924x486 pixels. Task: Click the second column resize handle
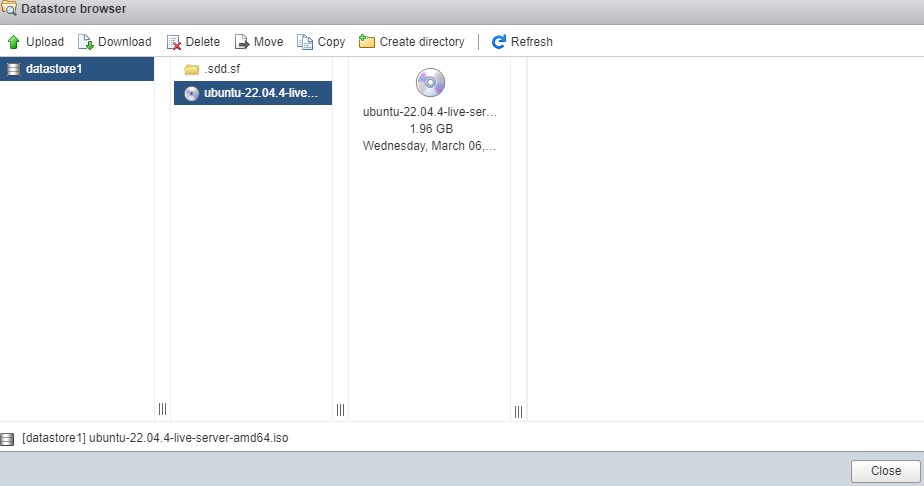[x=340, y=409]
